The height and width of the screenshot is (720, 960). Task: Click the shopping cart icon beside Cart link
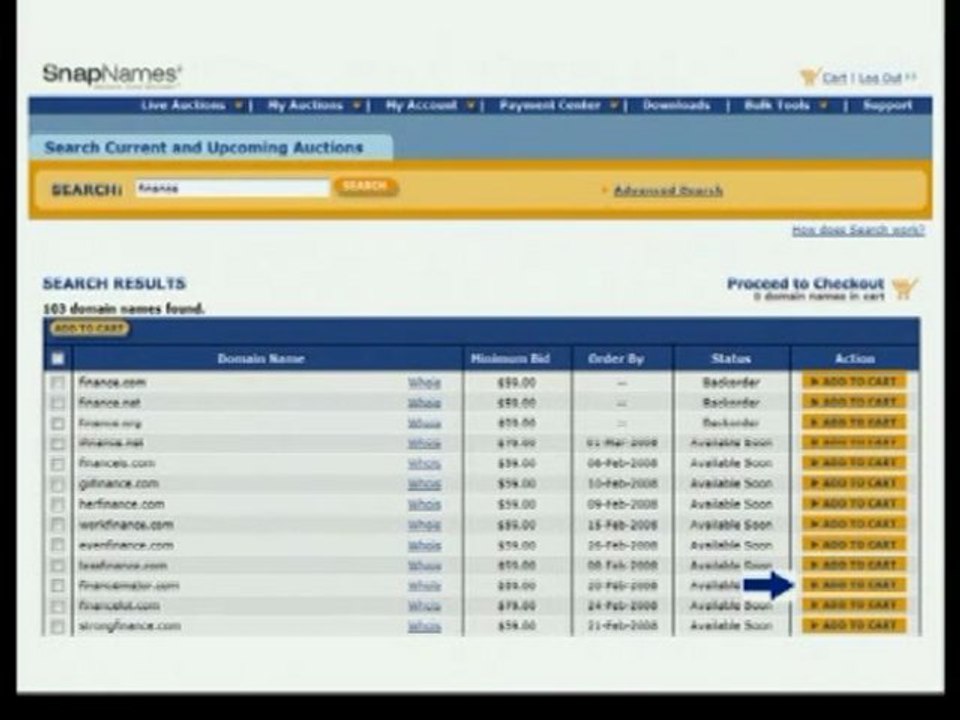[x=809, y=77]
